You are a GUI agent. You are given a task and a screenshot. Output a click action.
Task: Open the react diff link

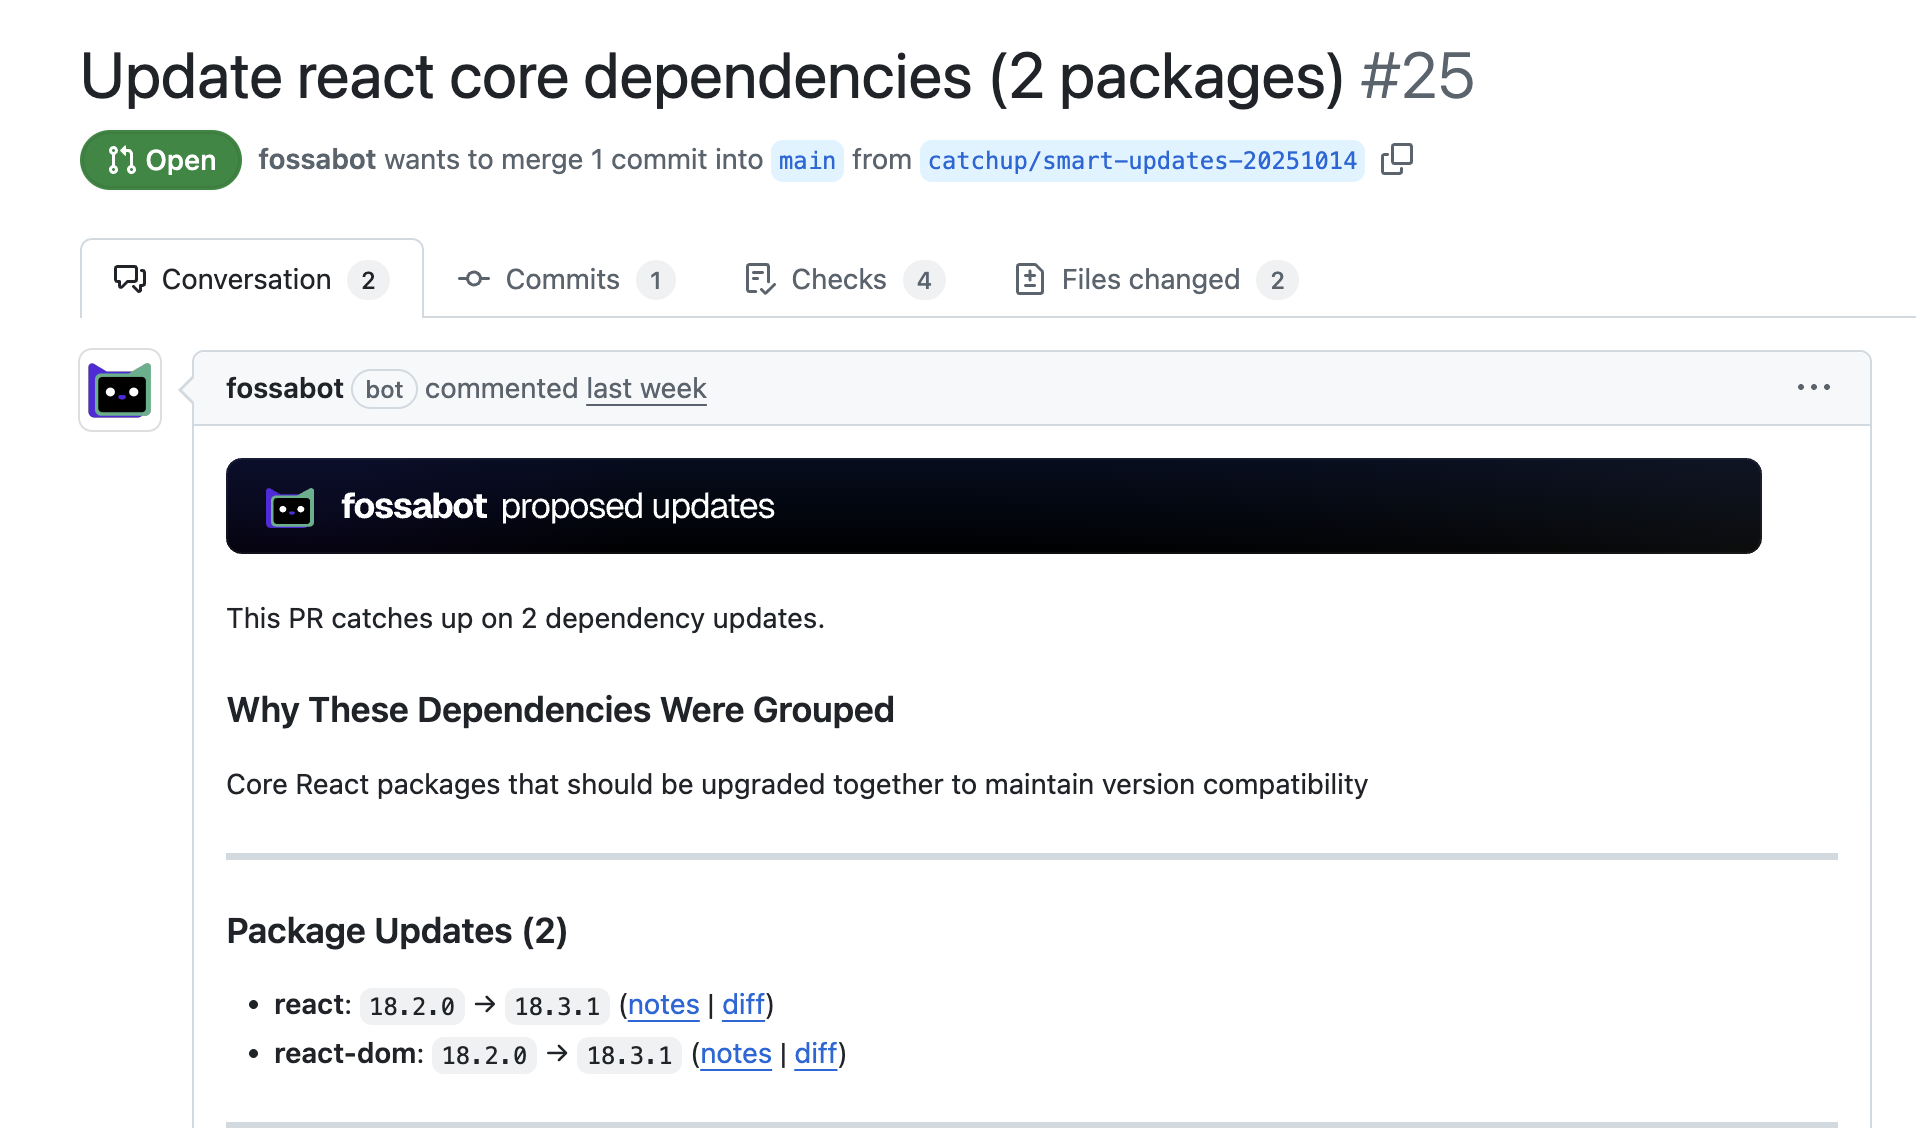[x=743, y=1004]
